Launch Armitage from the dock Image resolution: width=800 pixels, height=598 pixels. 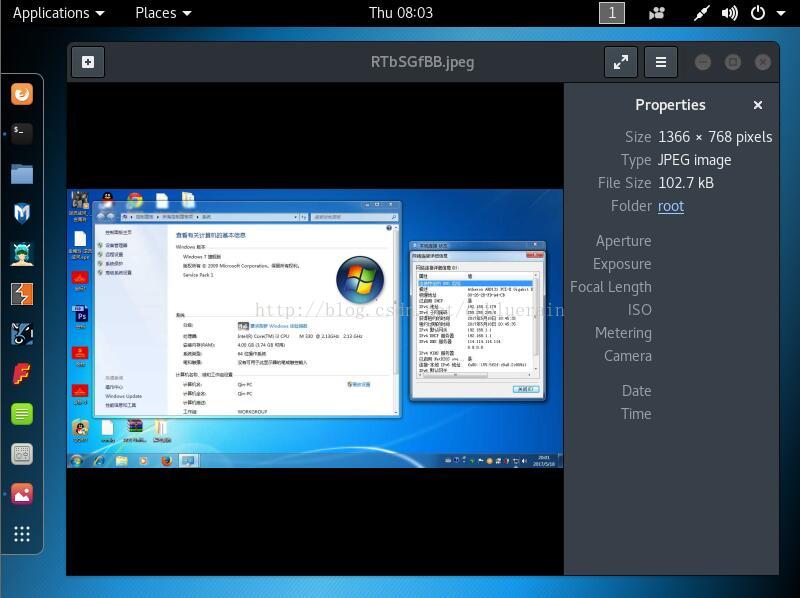pyautogui.click(x=22, y=254)
